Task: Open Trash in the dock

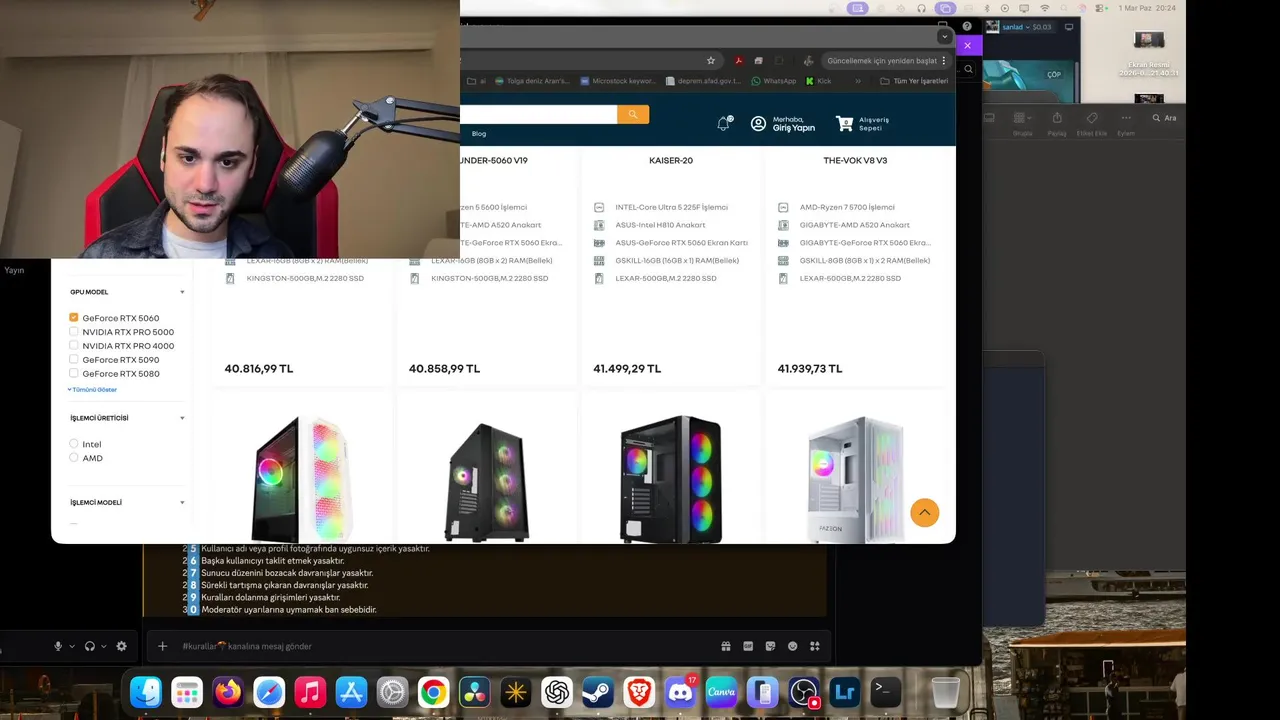Action: point(945,692)
